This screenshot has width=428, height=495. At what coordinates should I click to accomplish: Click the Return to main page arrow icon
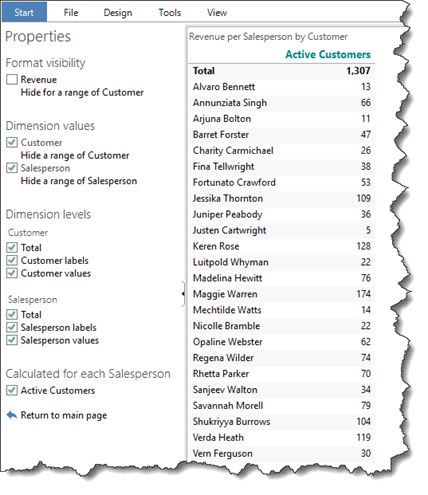click(12, 415)
